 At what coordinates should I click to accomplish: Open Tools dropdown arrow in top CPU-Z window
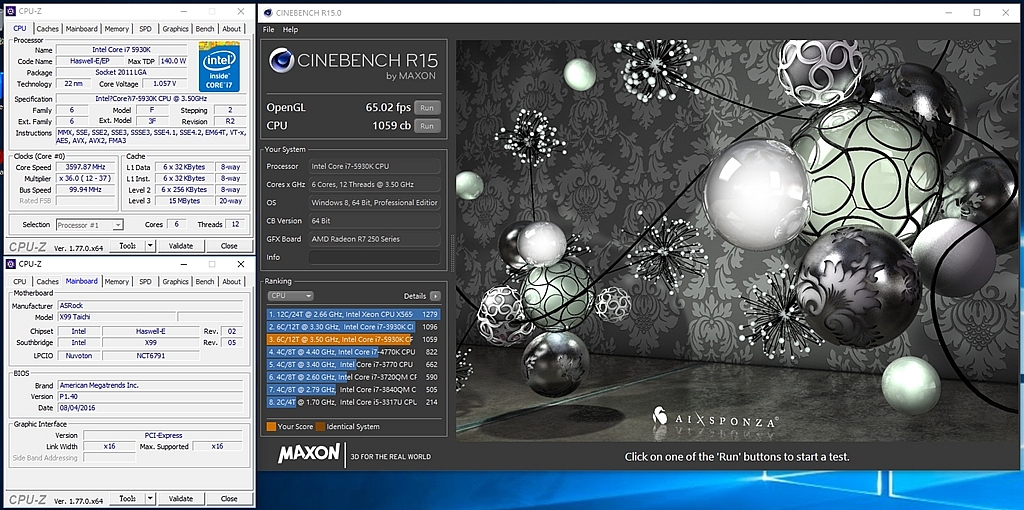pyautogui.click(x=150, y=246)
